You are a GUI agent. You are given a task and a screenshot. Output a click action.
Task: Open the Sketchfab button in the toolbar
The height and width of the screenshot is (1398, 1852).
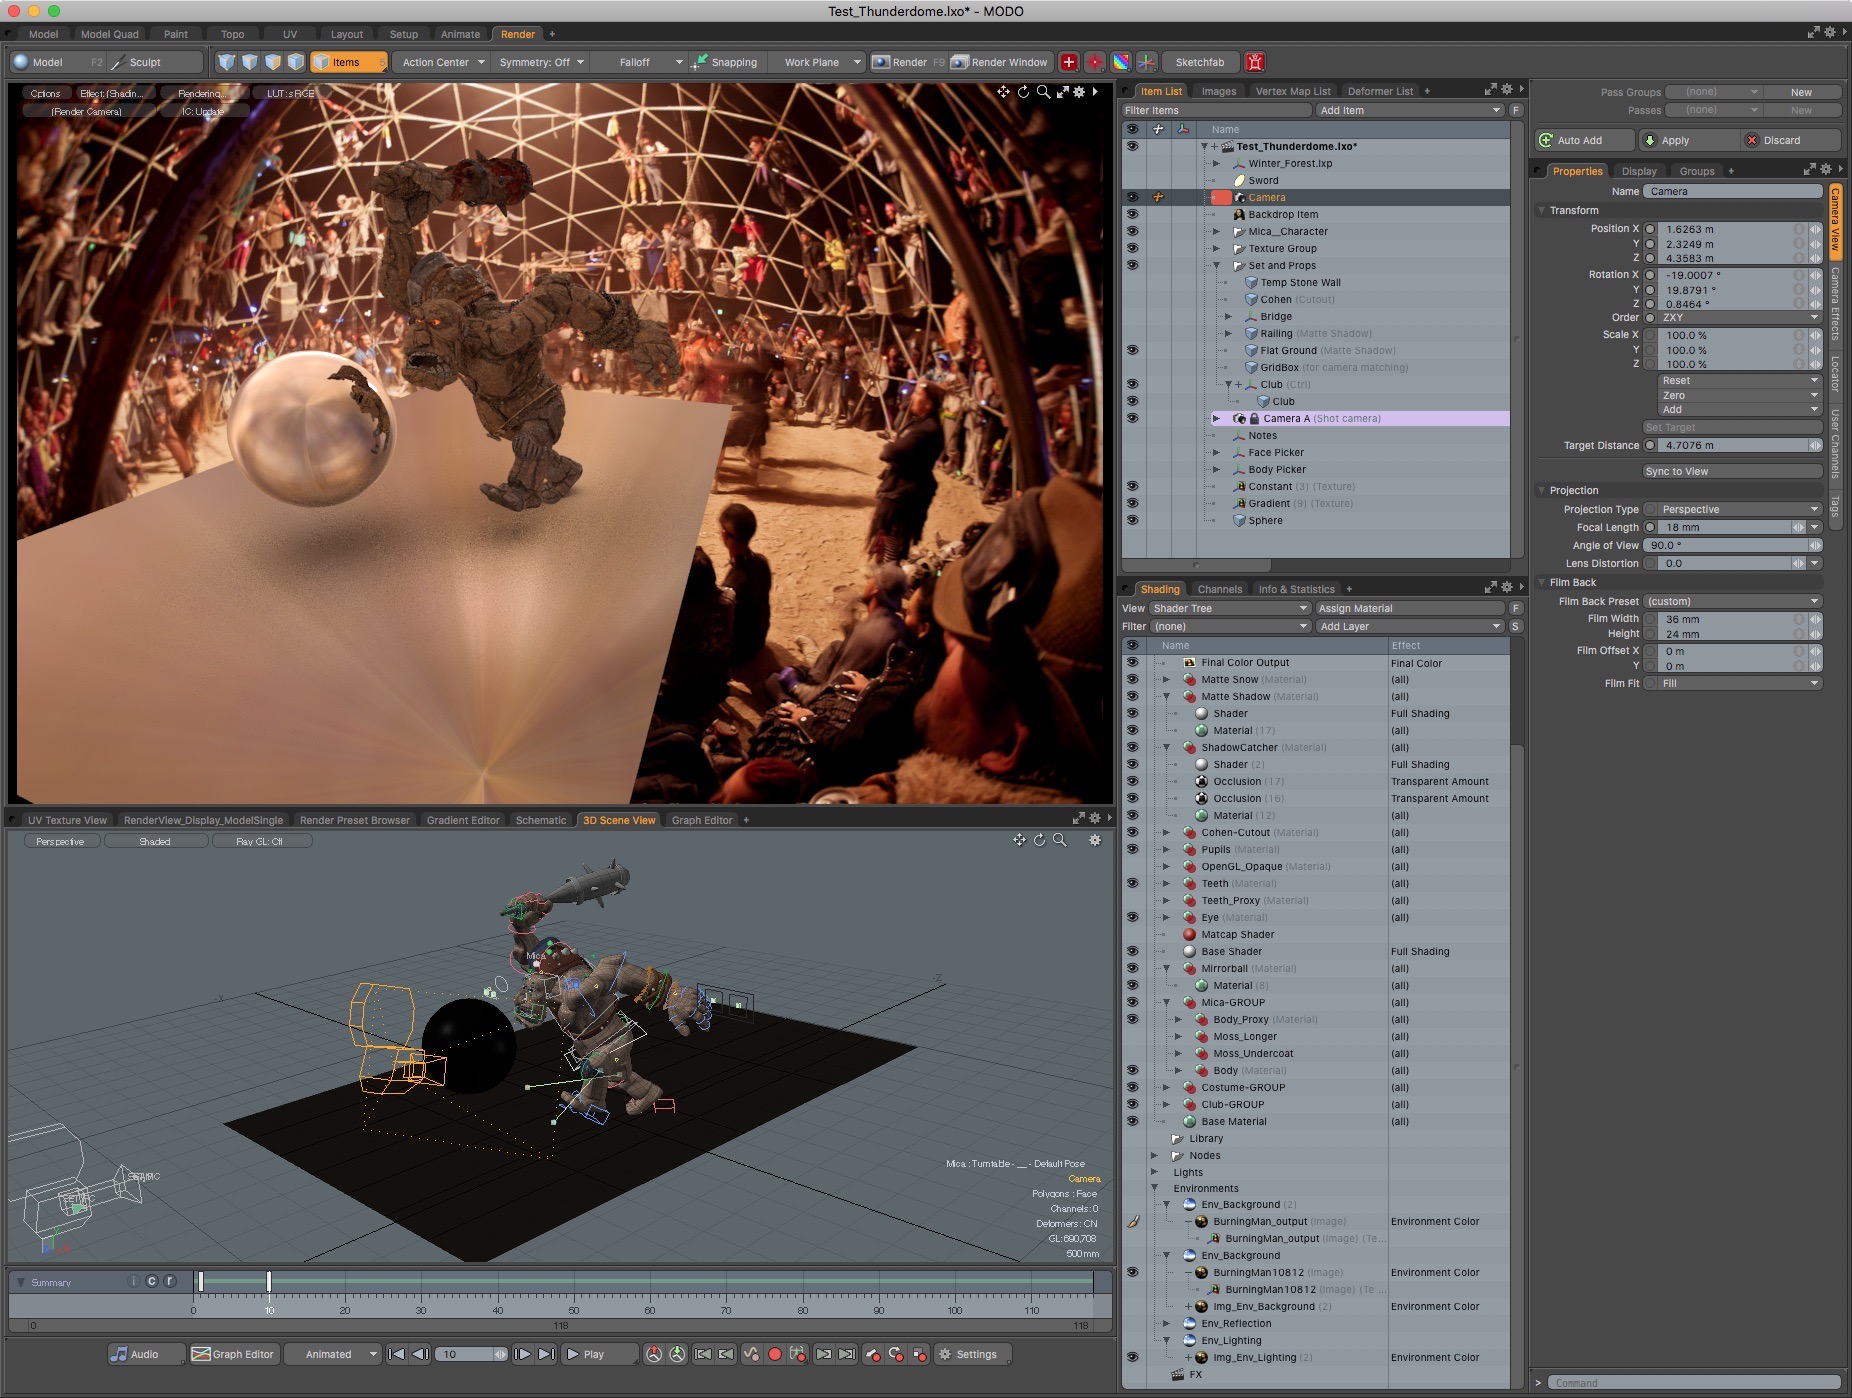click(x=1199, y=62)
